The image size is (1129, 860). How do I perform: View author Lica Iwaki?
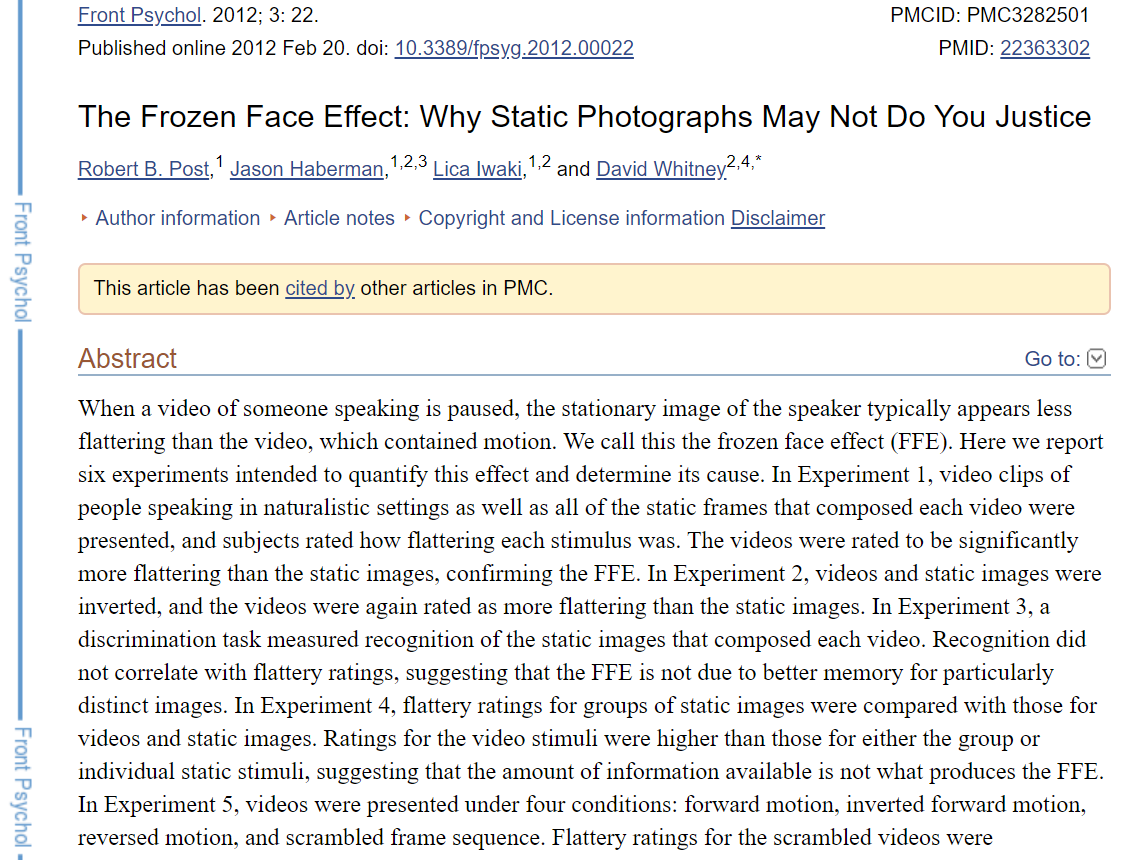(477, 169)
